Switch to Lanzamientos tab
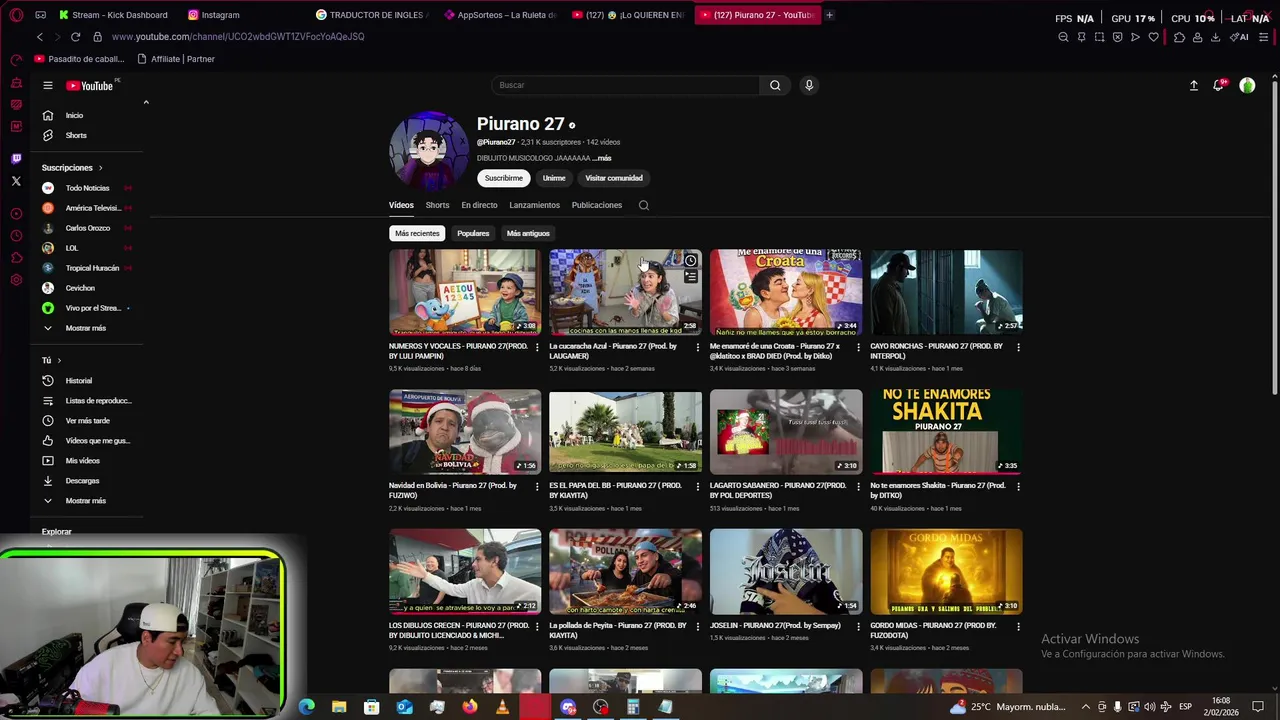1280x720 pixels. [534, 205]
